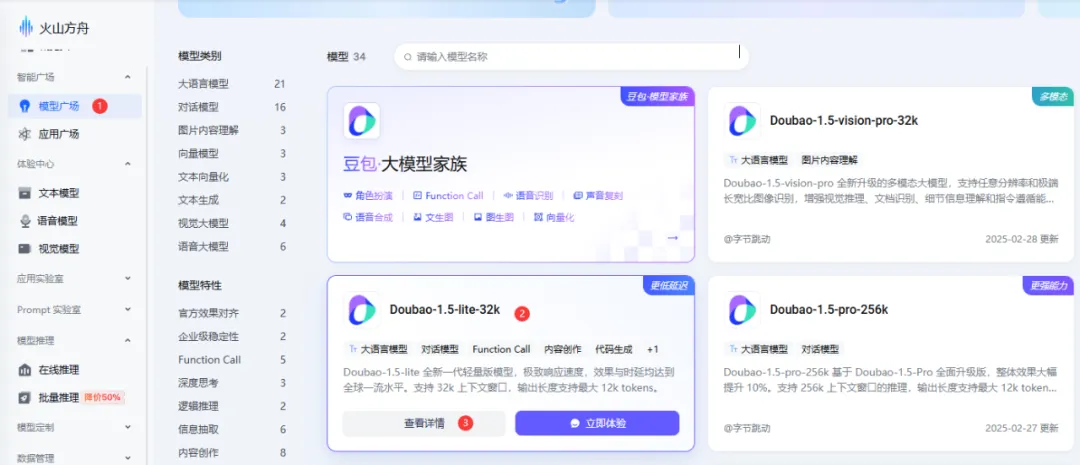Click the 在线推理 icon
Screen dimensions: 1080x465
(x=25, y=370)
